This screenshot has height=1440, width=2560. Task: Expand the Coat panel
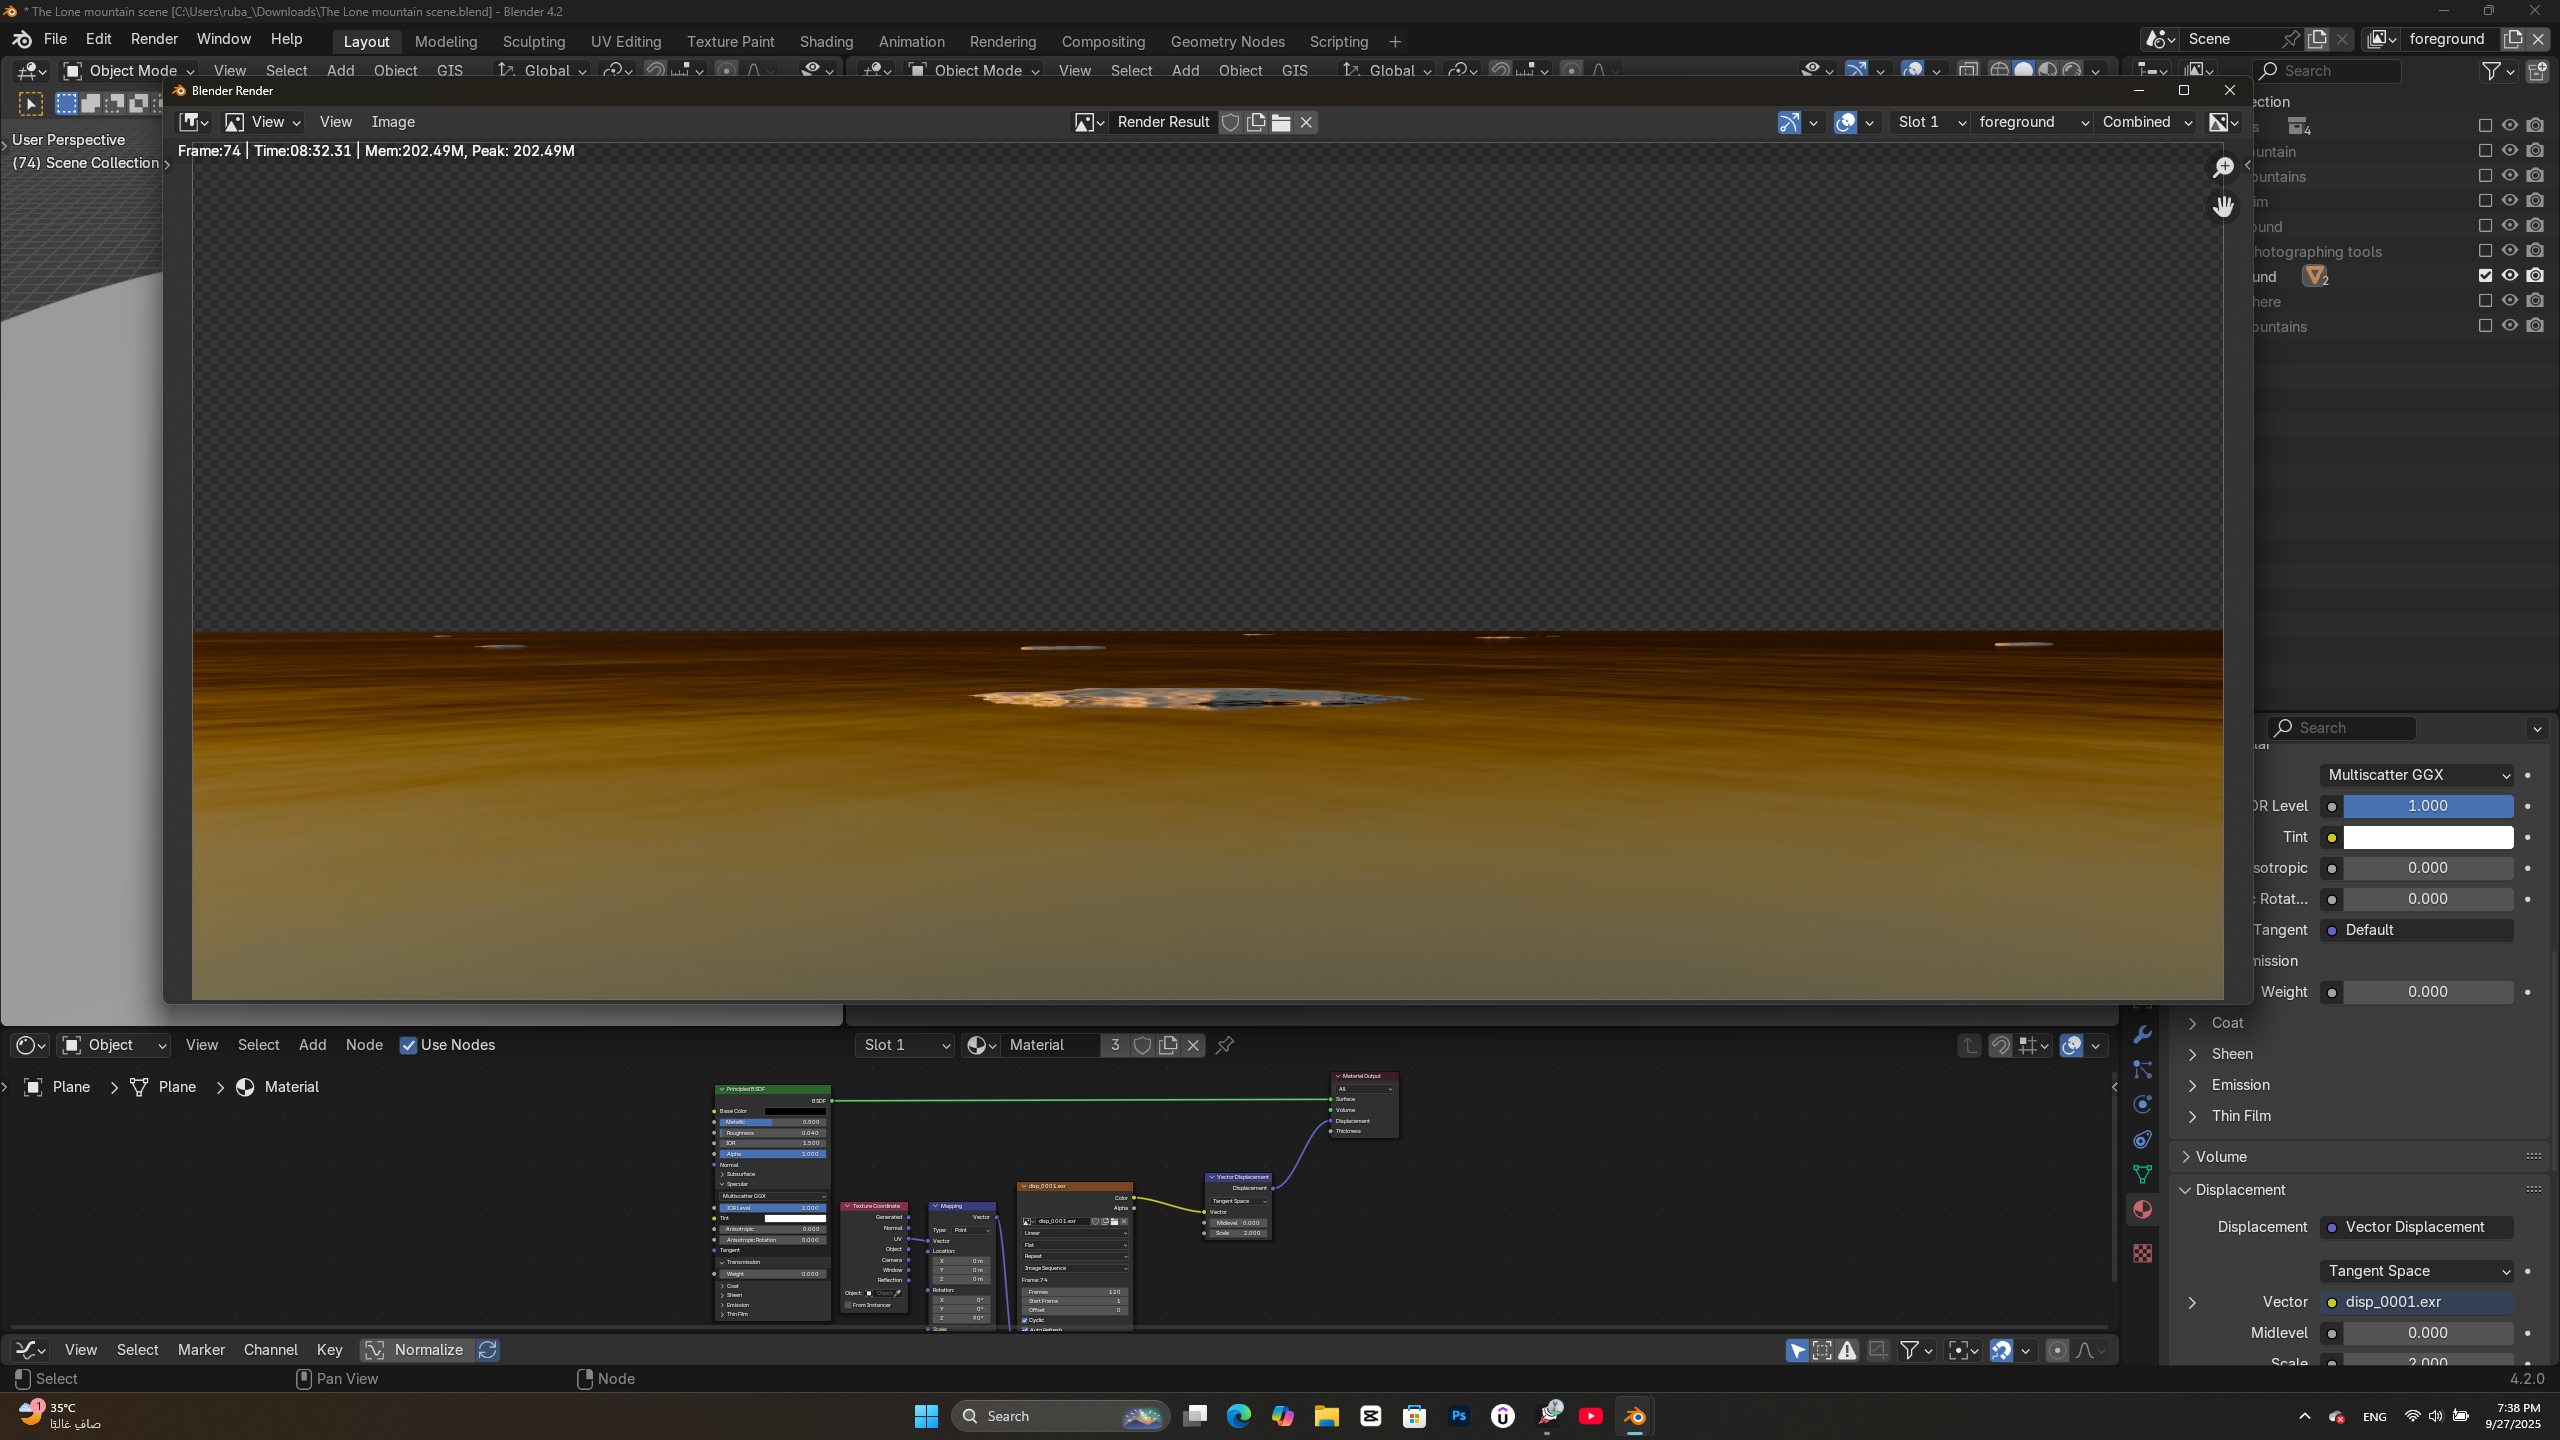2227,1023
